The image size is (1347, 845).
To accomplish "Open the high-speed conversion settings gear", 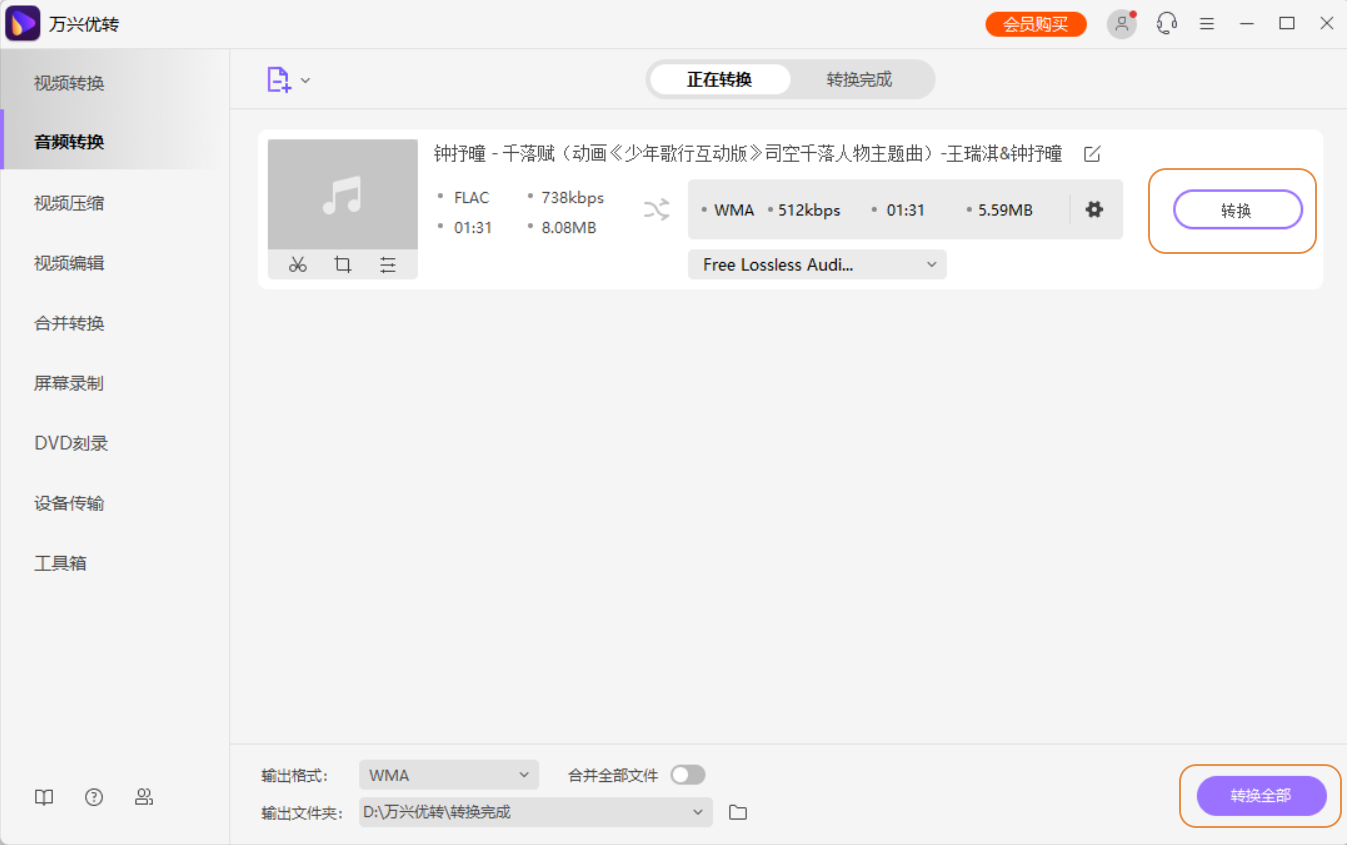I will [x=1094, y=209].
